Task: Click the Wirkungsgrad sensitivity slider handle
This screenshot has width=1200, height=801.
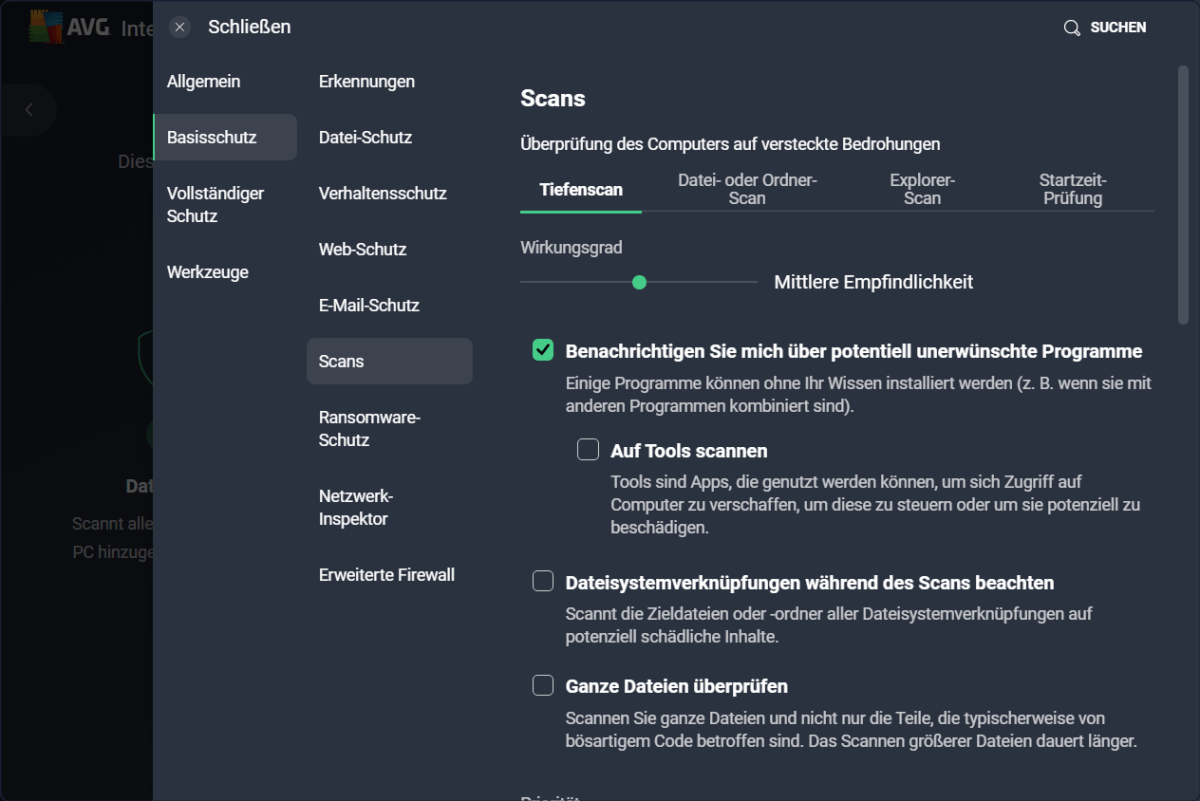Action: click(640, 283)
